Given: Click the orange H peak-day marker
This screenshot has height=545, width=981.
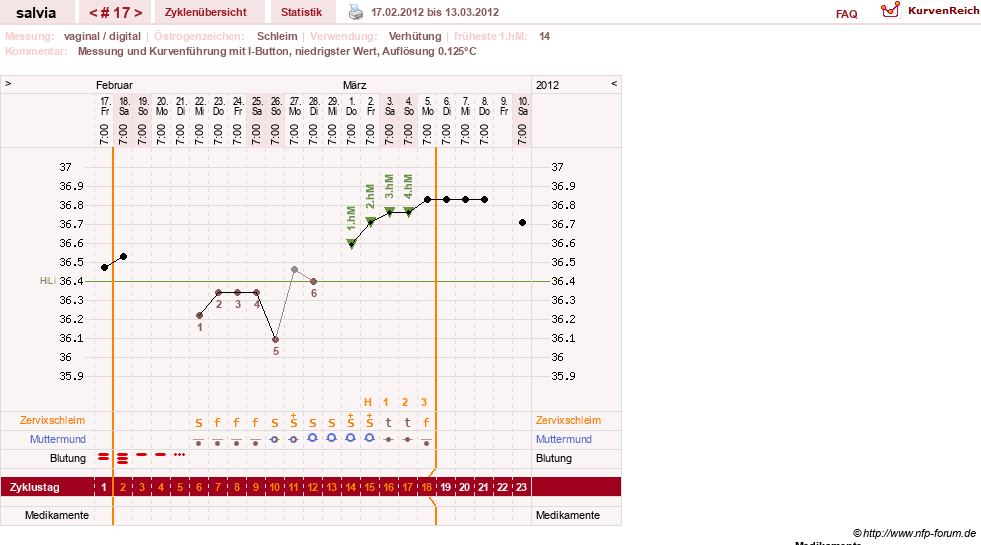Looking at the screenshot, I should [368, 402].
